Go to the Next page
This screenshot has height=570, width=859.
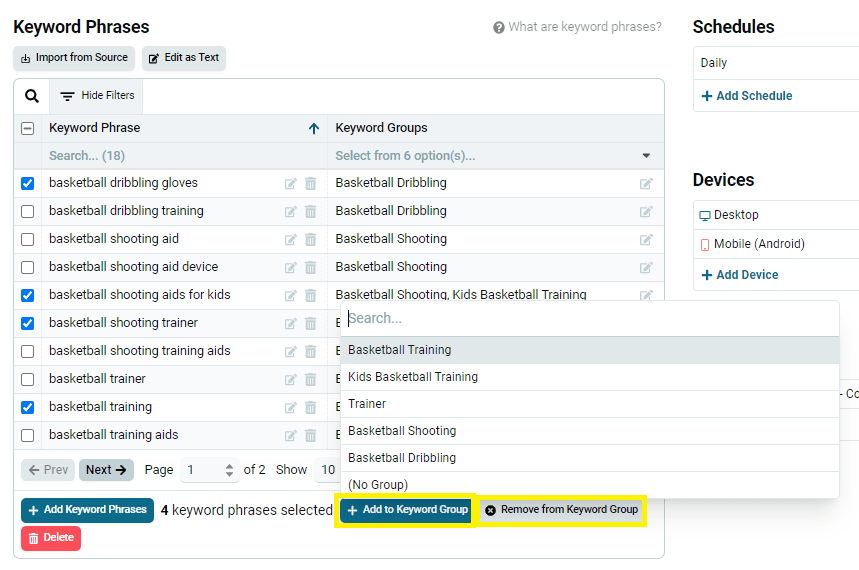[x=106, y=470]
